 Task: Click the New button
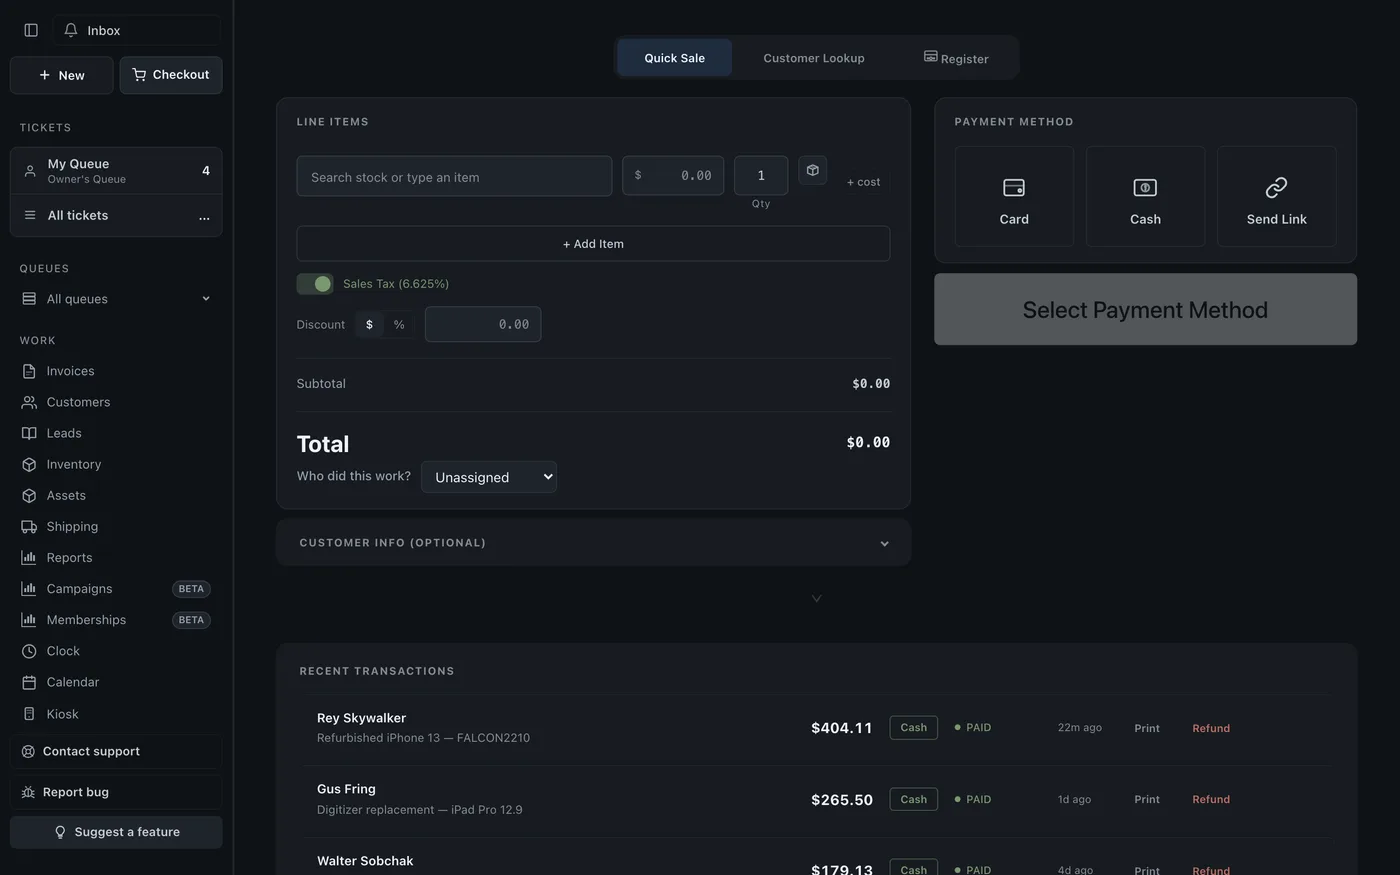[62, 75]
